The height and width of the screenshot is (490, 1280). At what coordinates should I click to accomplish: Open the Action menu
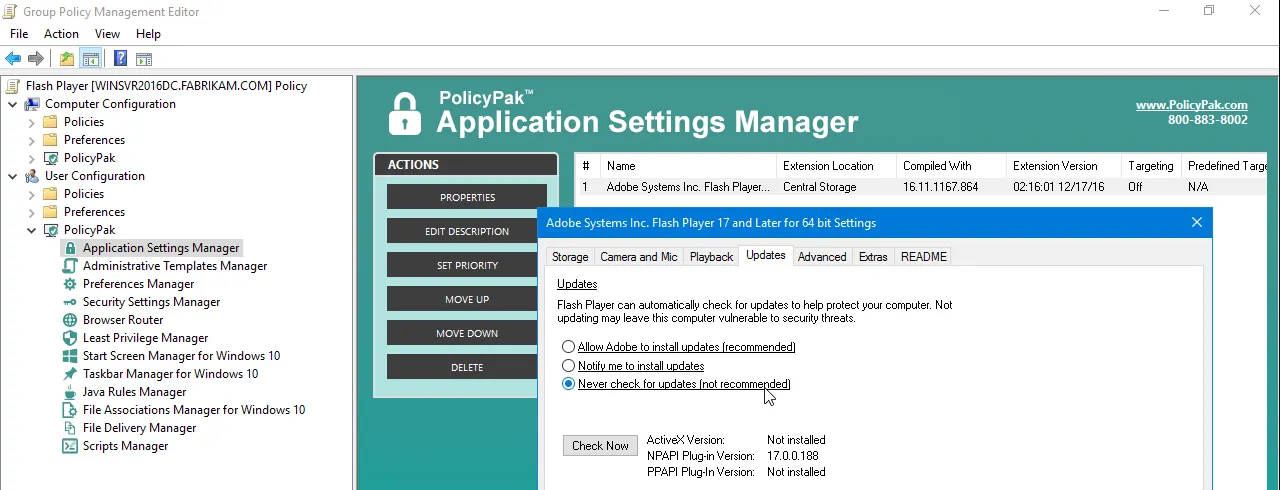[x=61, y=34]
